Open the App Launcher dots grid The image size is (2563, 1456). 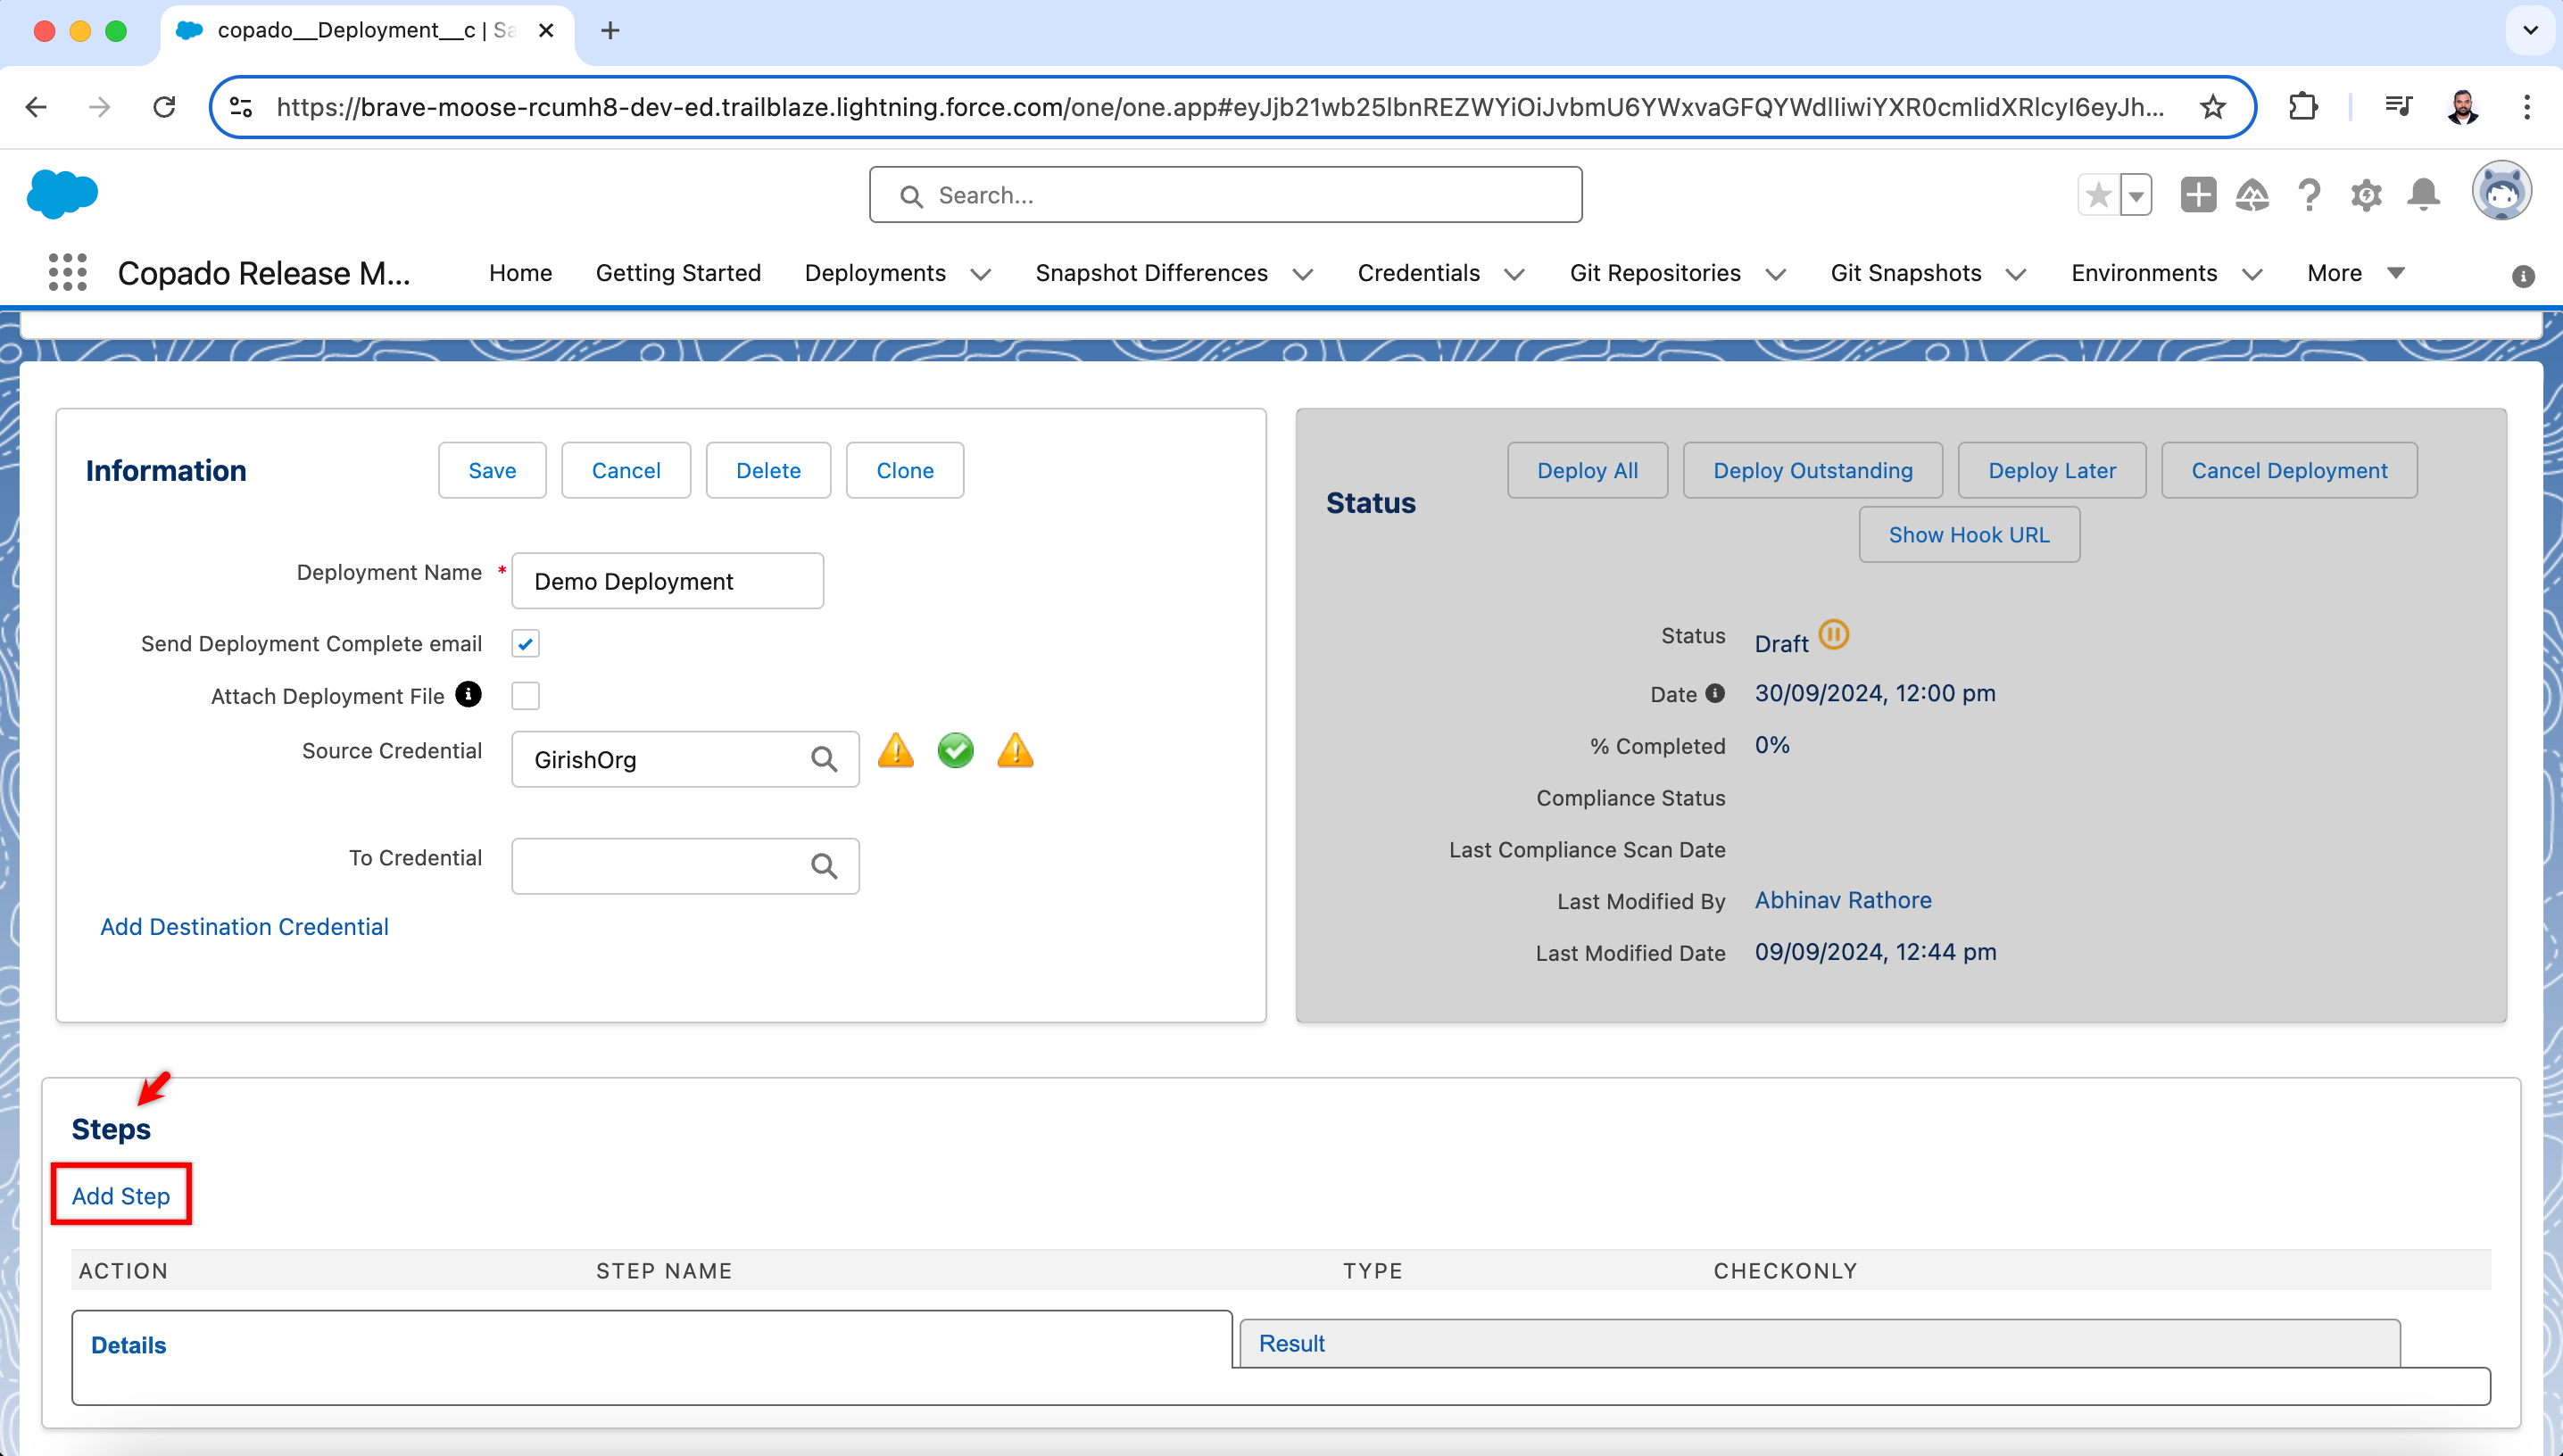click(x=67, y=272)
